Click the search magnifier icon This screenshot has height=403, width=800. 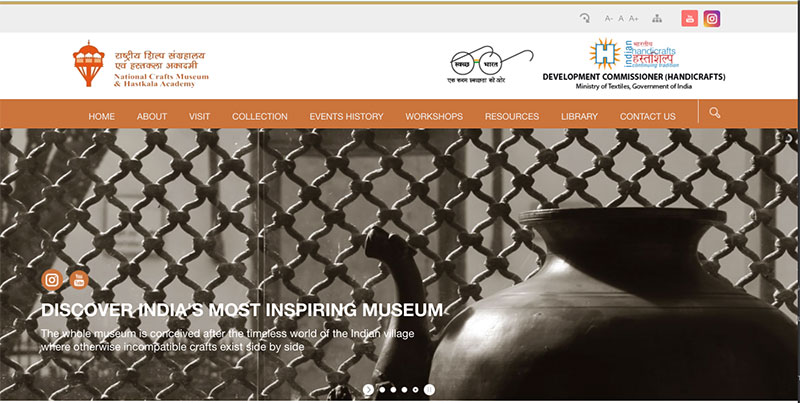pyautogui.click(x=715, y=113)
